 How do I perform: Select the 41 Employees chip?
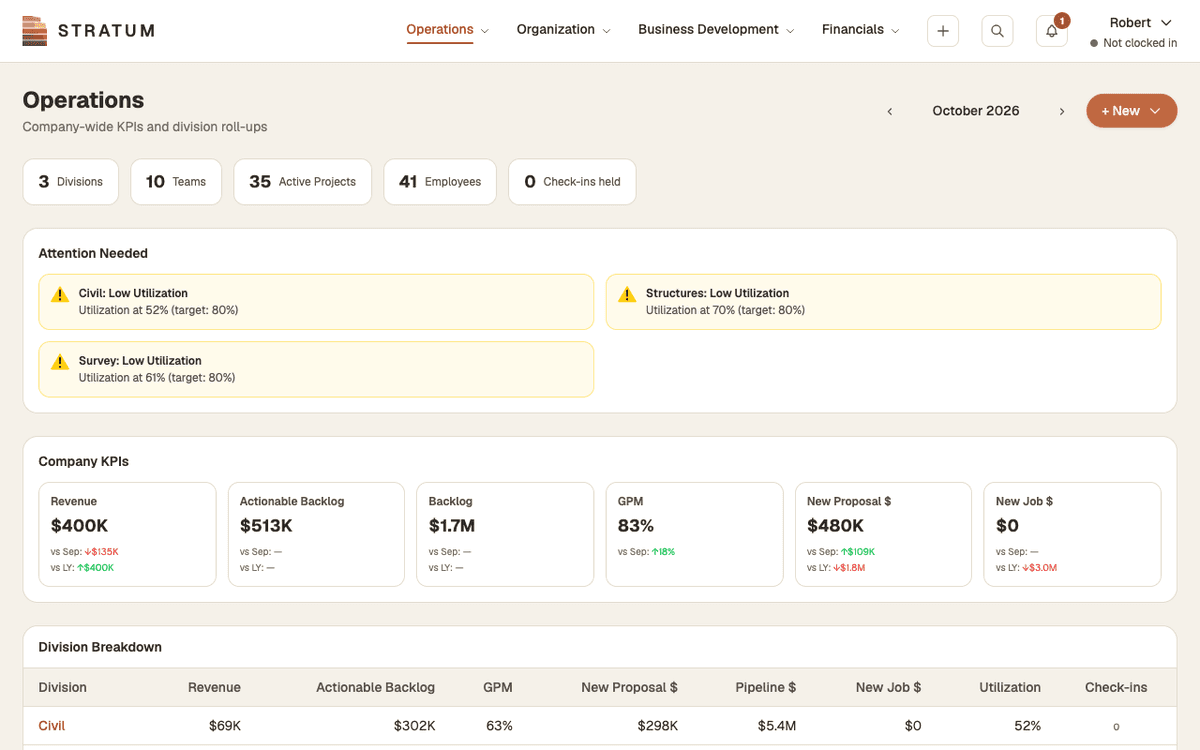point(440,182)
